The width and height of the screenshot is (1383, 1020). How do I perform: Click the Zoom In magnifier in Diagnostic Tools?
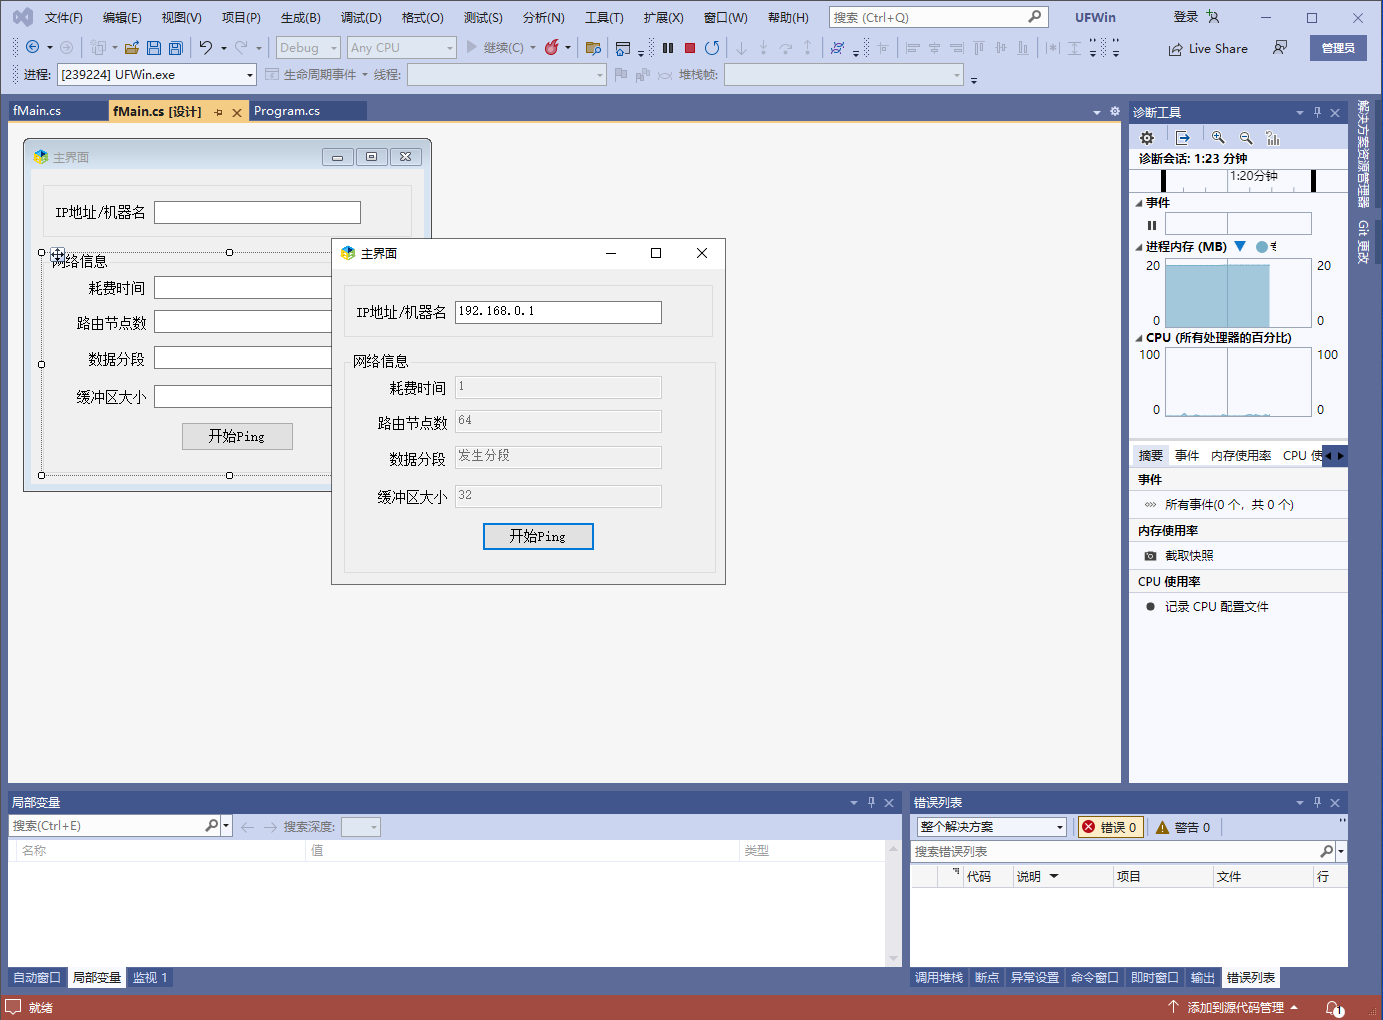tap(1218, 138)
